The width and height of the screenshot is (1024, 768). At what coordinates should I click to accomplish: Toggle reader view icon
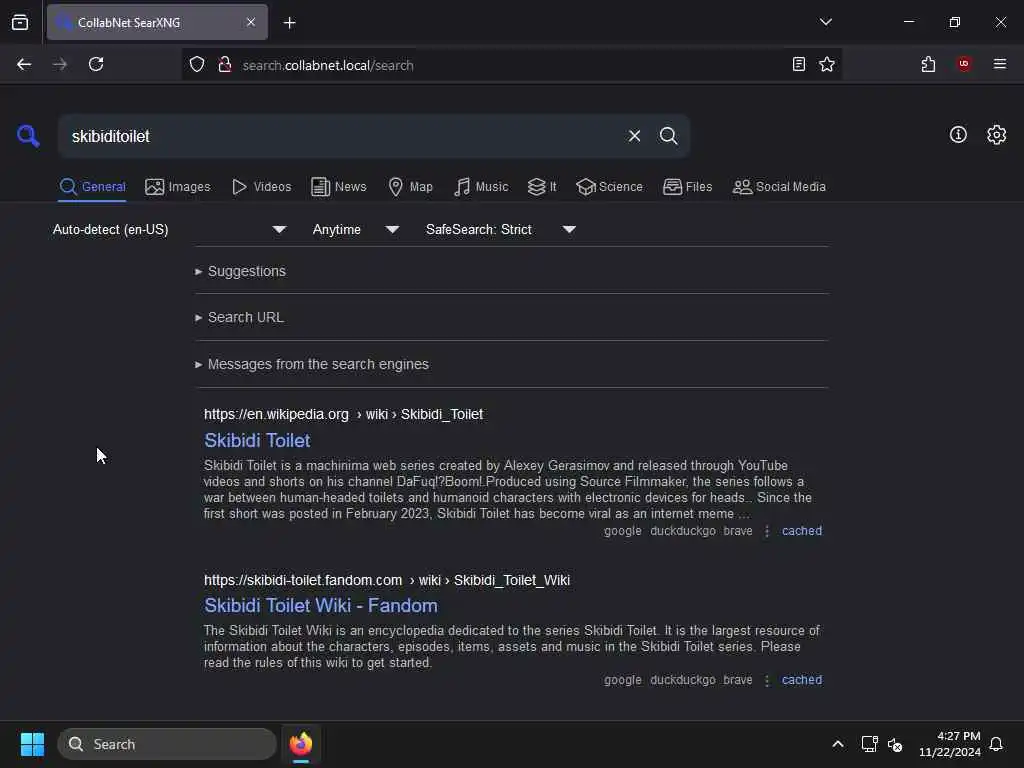[798, 64]
